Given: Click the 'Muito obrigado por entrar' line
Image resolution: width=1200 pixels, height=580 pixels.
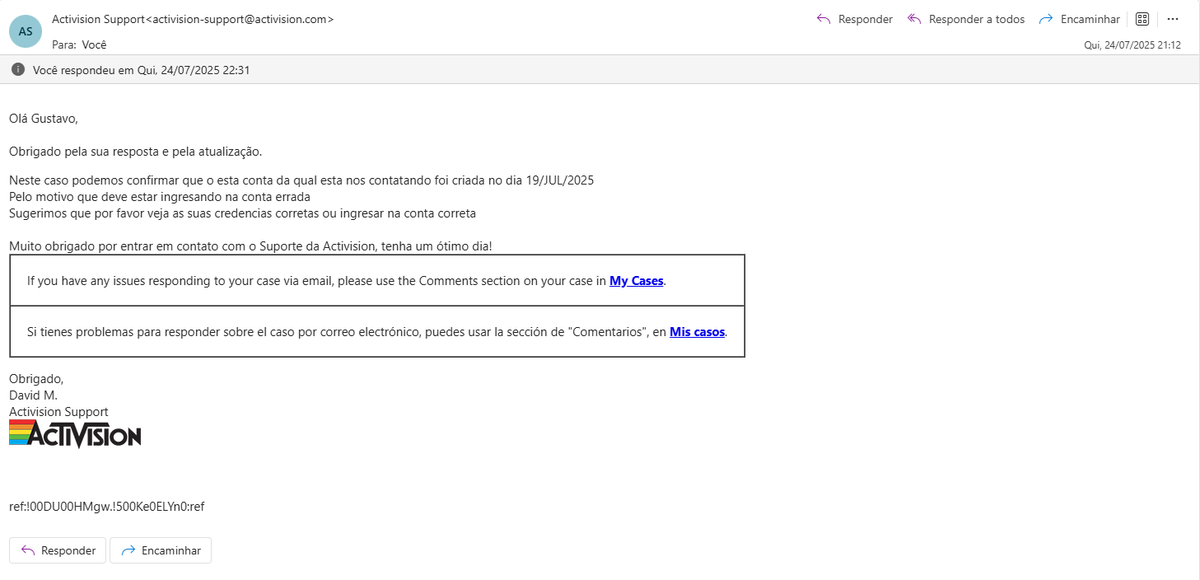Looking at the screenshot, I should coord(250,246).
